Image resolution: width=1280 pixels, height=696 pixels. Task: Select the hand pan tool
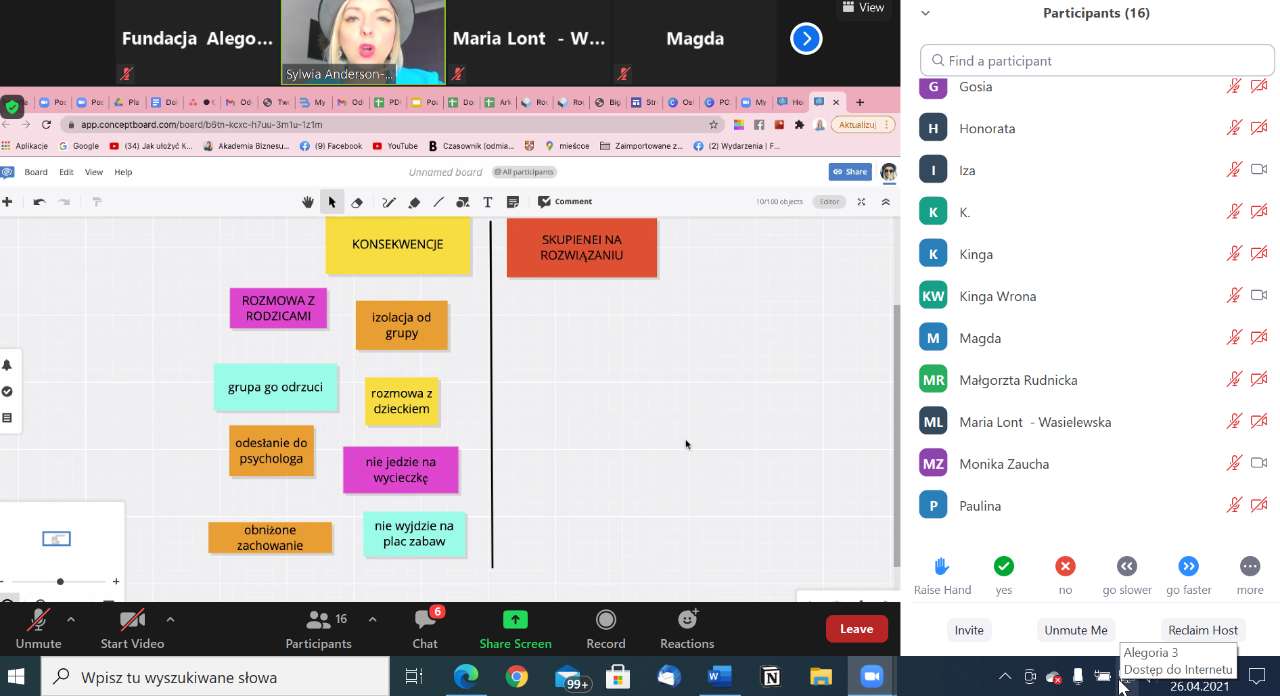[308, 202]
